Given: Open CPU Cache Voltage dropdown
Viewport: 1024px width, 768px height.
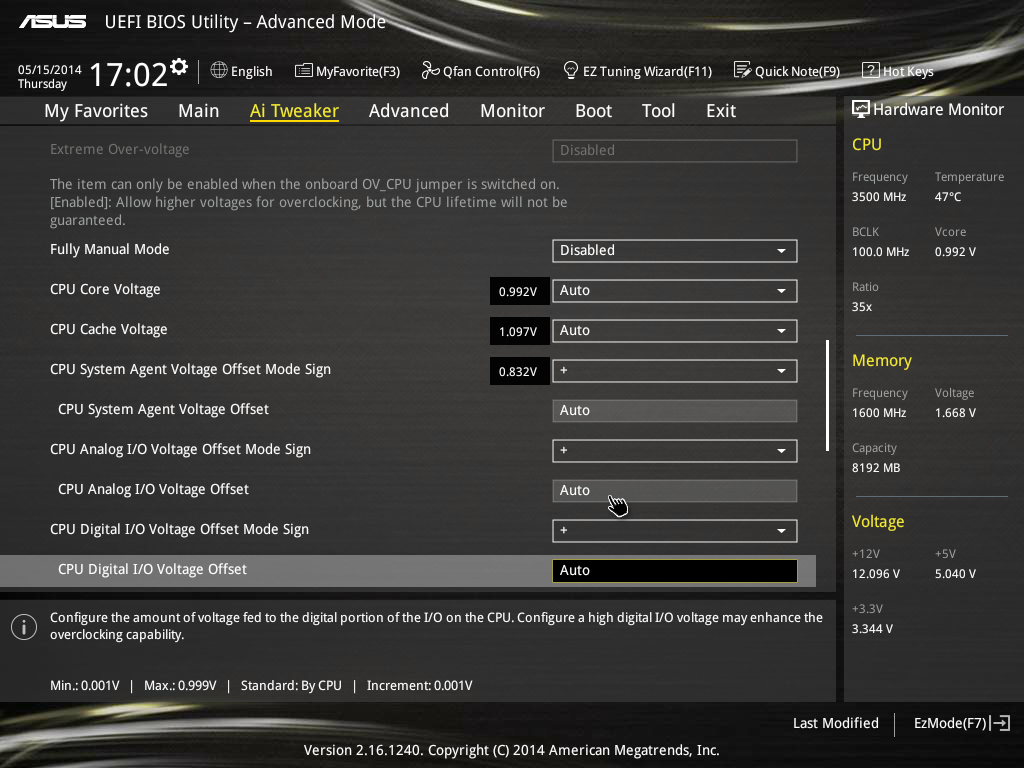Looking at the screenshot, I should [675, 330].
